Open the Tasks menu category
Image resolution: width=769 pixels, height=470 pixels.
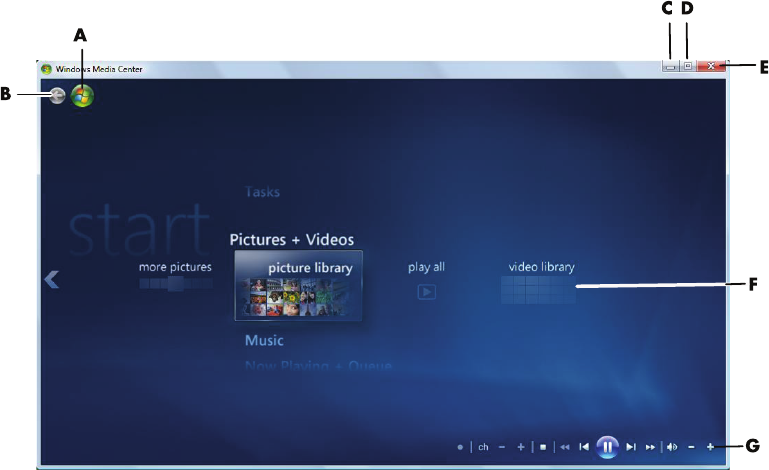(262, 191)
